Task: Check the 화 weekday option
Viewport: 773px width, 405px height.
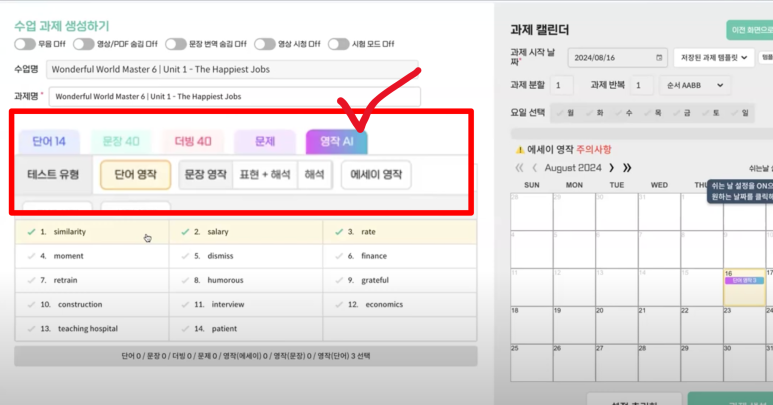Action: (595, 113)
